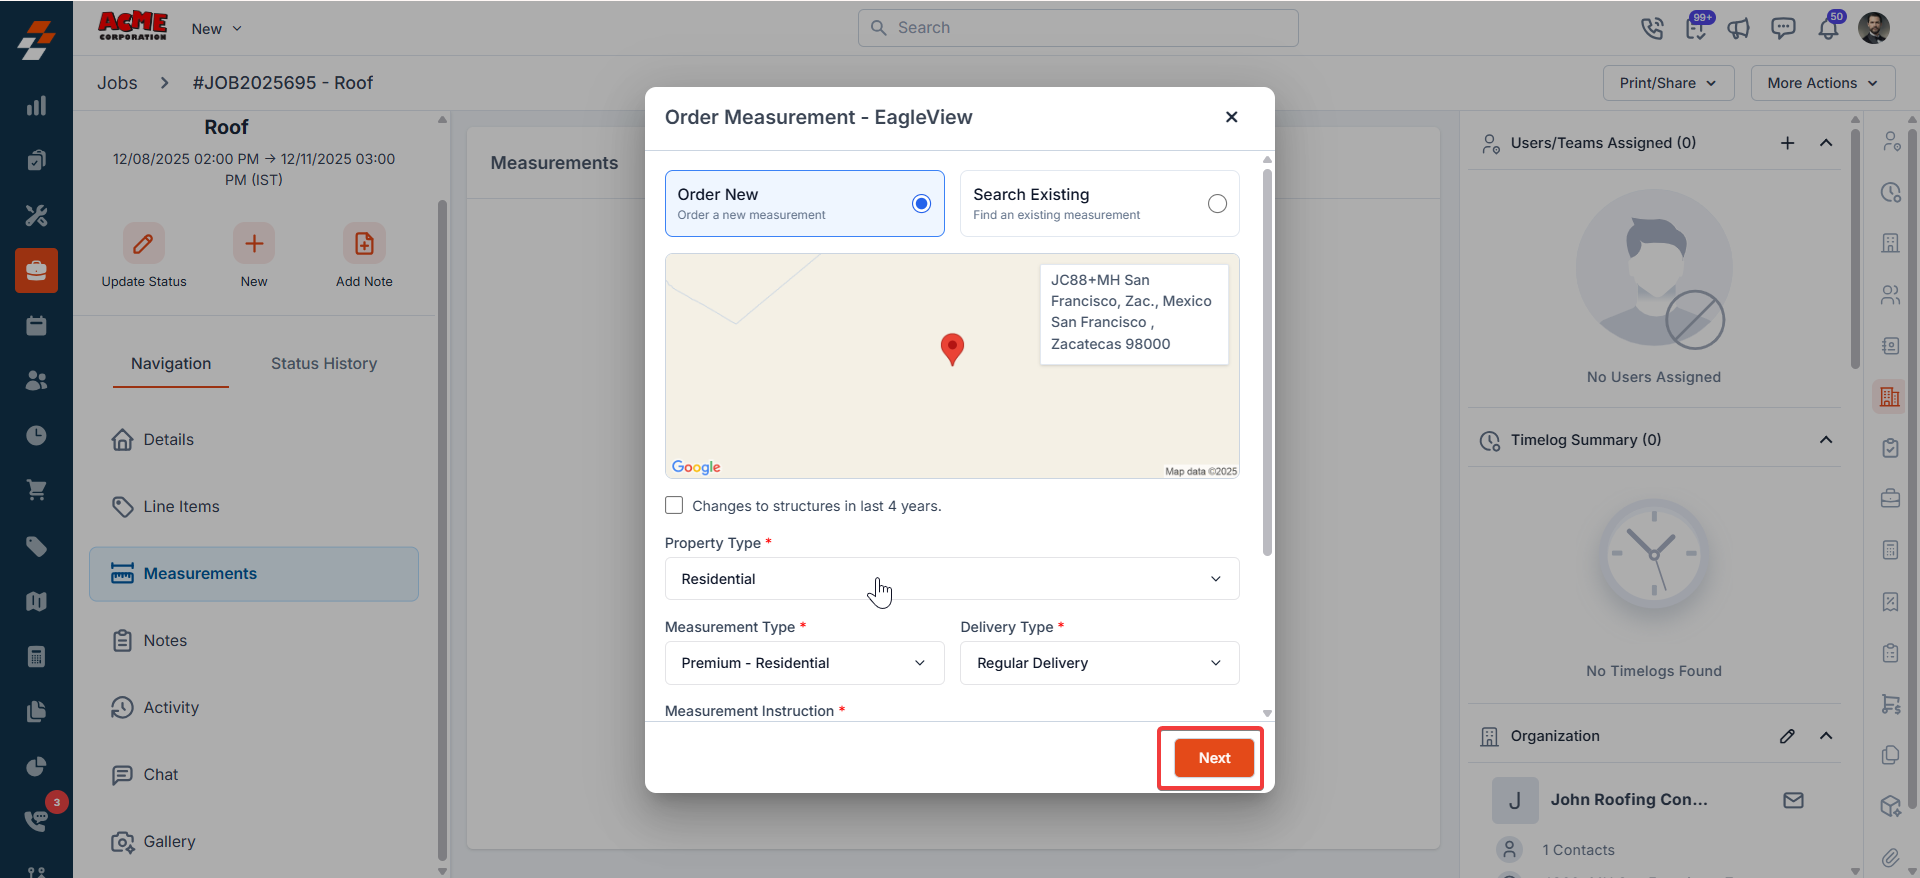Select the Jobs briefcase sidebar icon
The image size is (1920, 878).
[x=36, y=270]
